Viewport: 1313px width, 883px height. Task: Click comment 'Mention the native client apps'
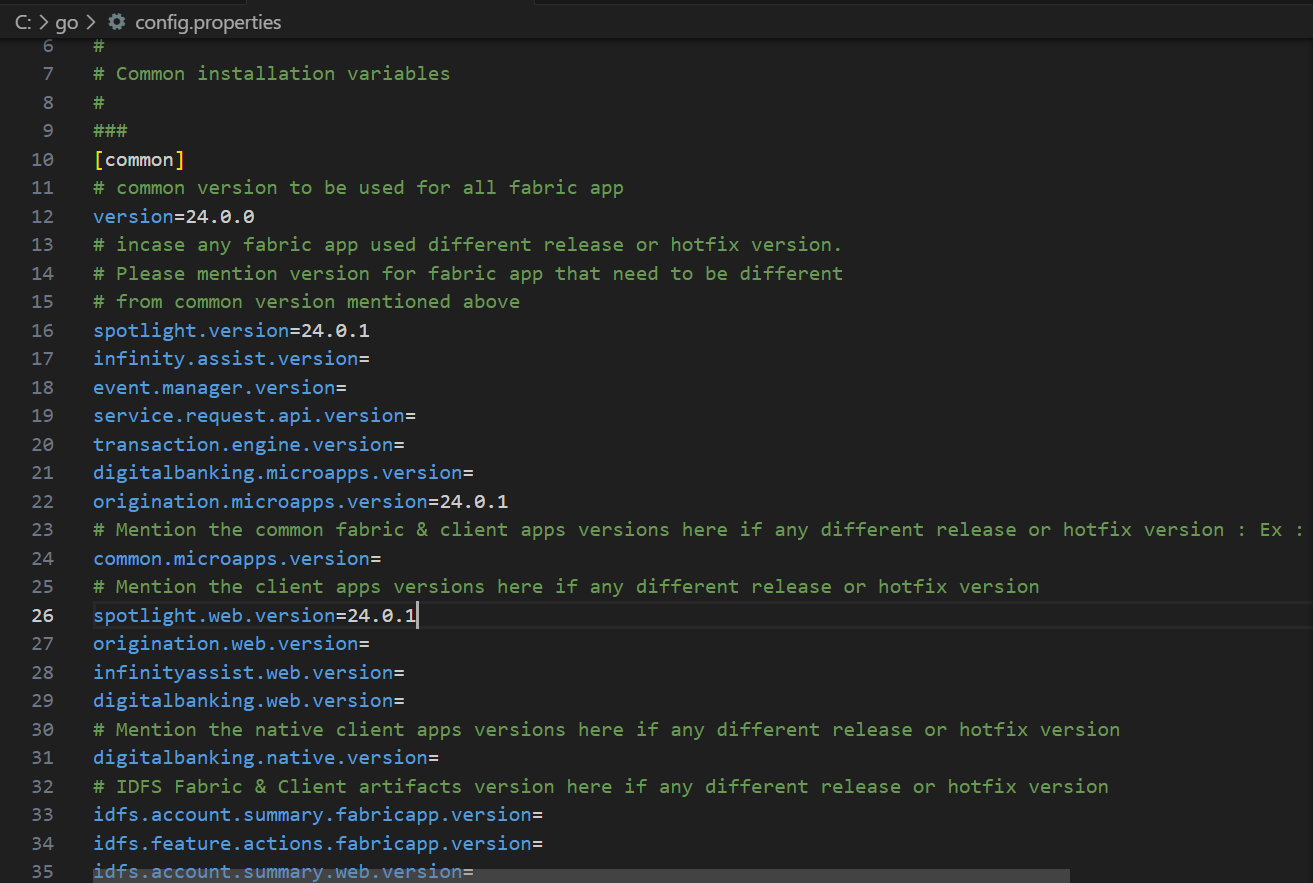click(607, 729)
